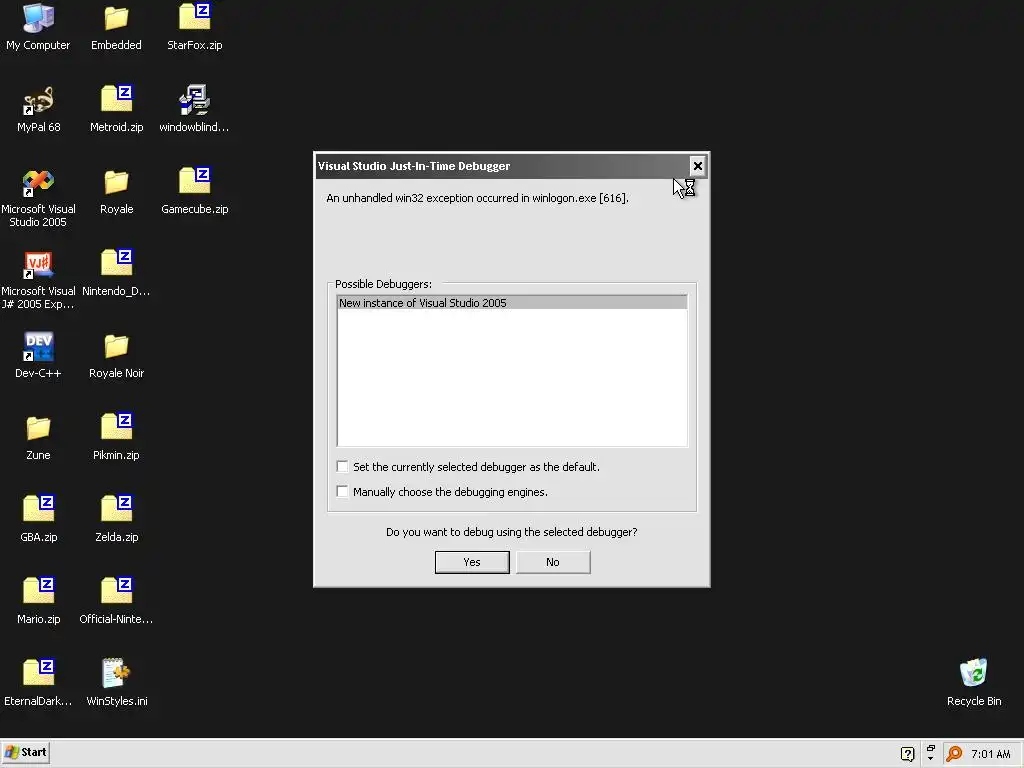Viewport: 1024px width, 768px height.
Task: Click the magnifier search tray icon
Action: [954, 754]
